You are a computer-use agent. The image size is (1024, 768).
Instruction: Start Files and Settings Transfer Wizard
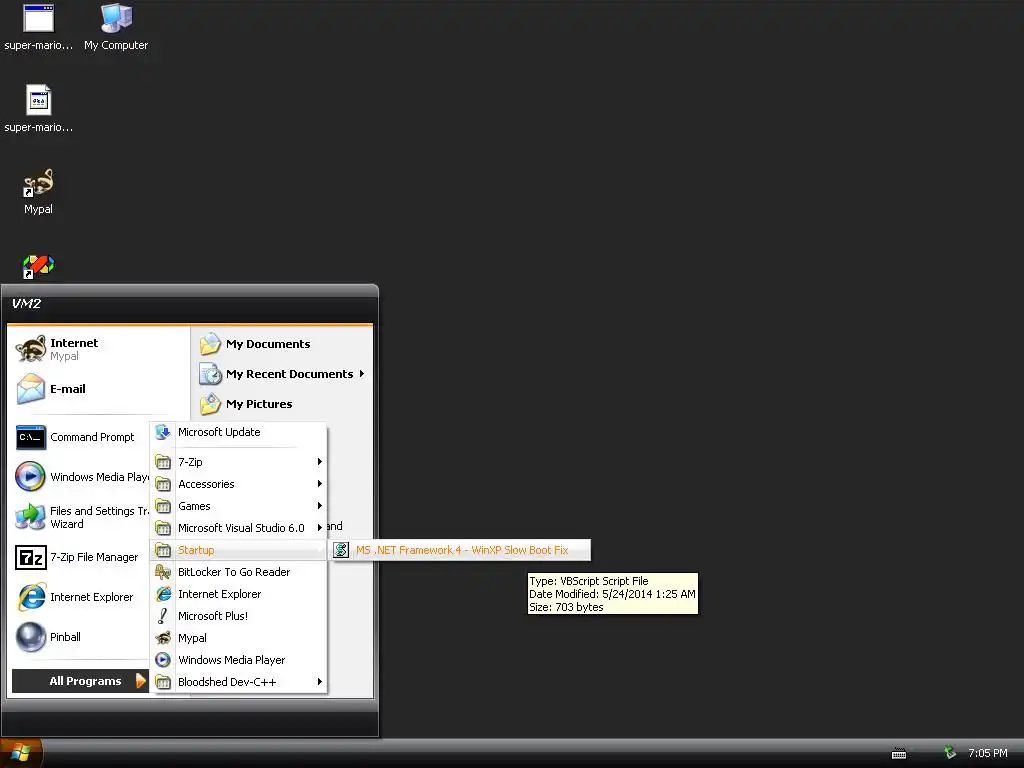tap(82, 517)
